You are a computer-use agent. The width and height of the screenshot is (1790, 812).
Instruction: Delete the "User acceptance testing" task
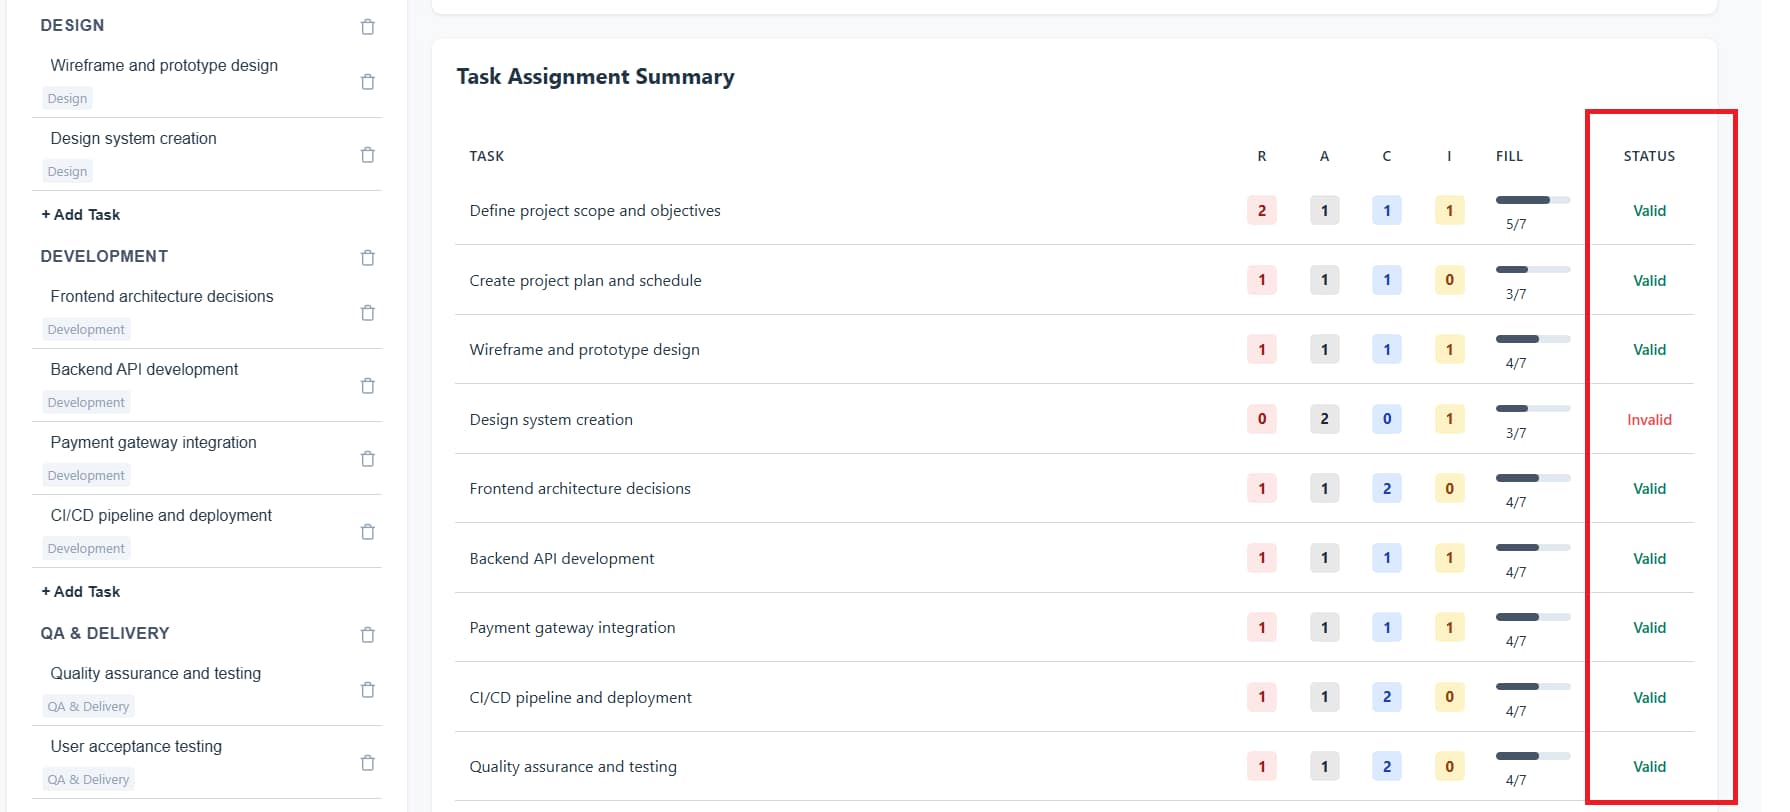click(367, 762)
